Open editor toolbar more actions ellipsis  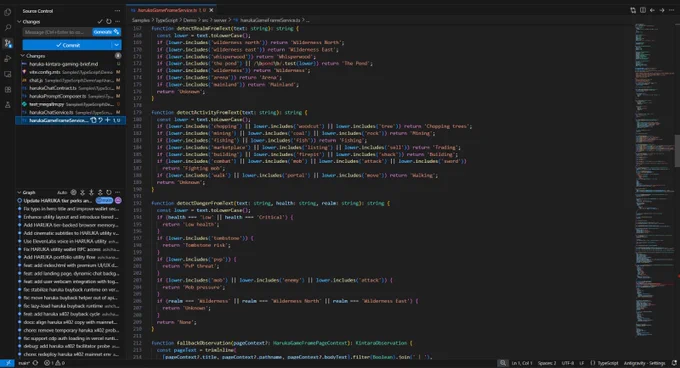coord(672,10)
